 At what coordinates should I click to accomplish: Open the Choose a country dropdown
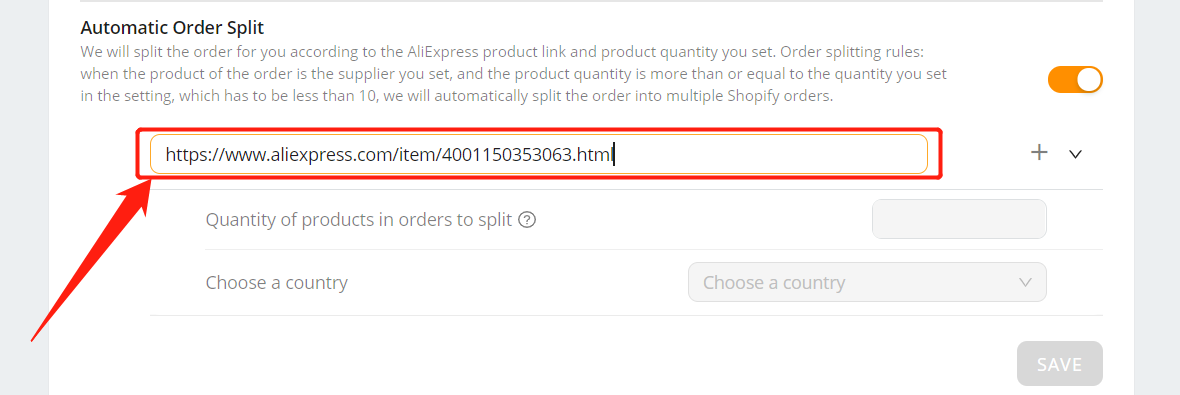pyautogui.click(x=867, y=282)
